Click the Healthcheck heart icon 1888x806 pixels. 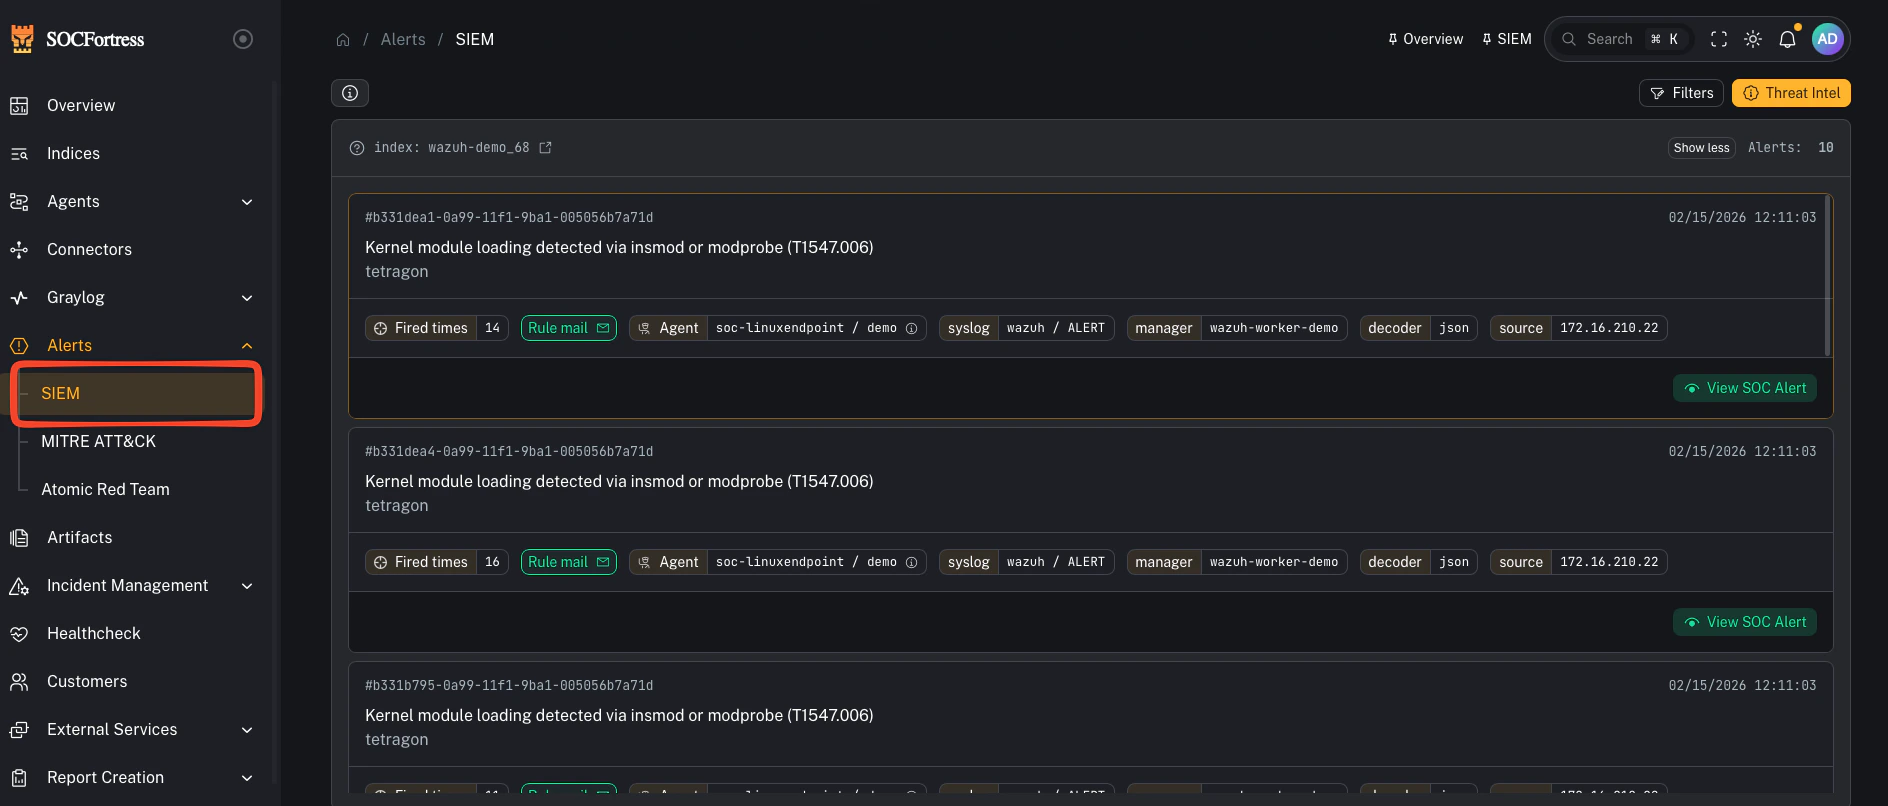[19, 633]
